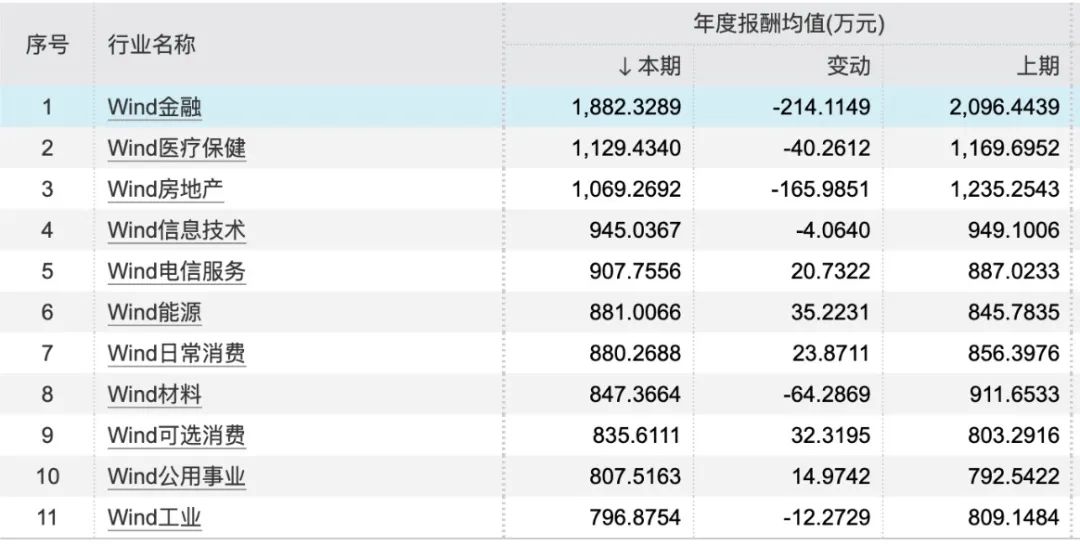1080x546 pixels.
Task: Click the 变动 column header
Action: click(849, 66)
